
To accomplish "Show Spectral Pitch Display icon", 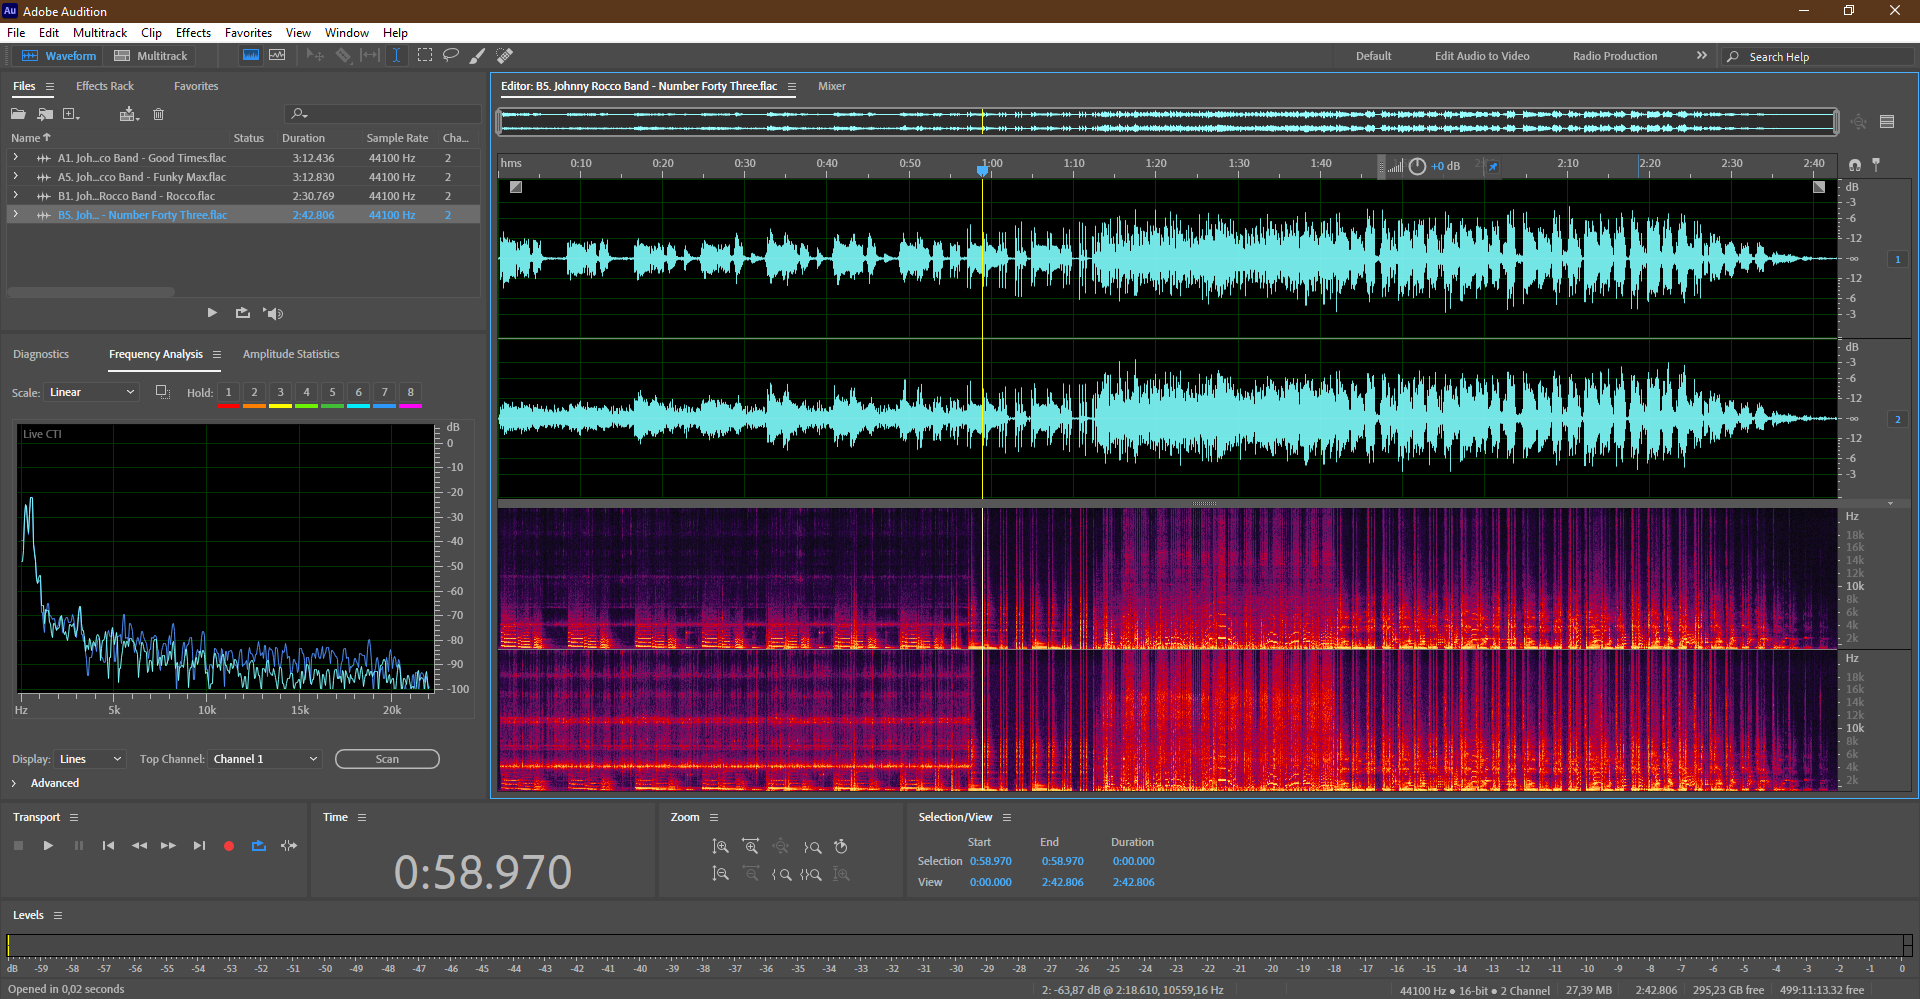I will tap(277, 55).
